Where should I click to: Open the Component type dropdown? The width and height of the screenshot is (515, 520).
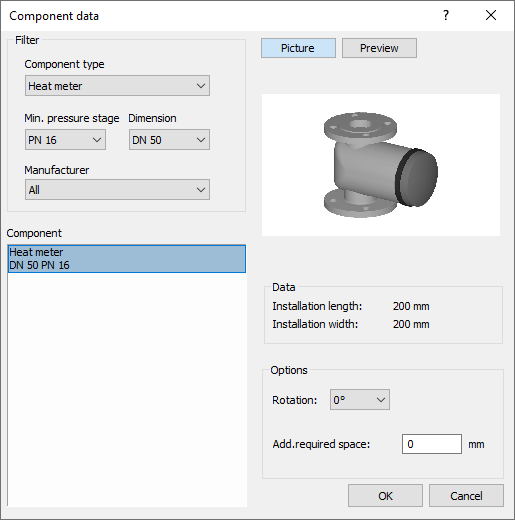coord(117,86)
